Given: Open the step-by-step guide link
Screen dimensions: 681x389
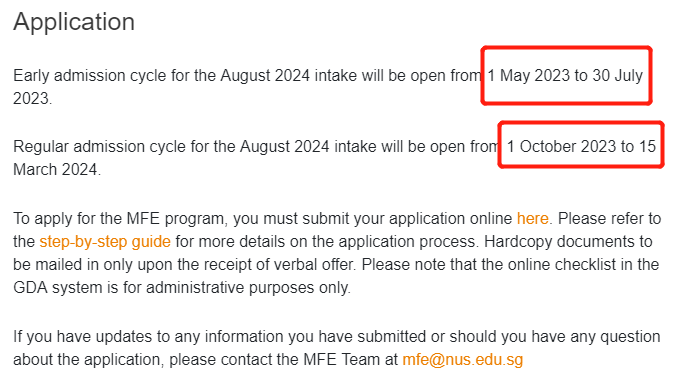Looking at the screenshot, I should pos(105,242).
